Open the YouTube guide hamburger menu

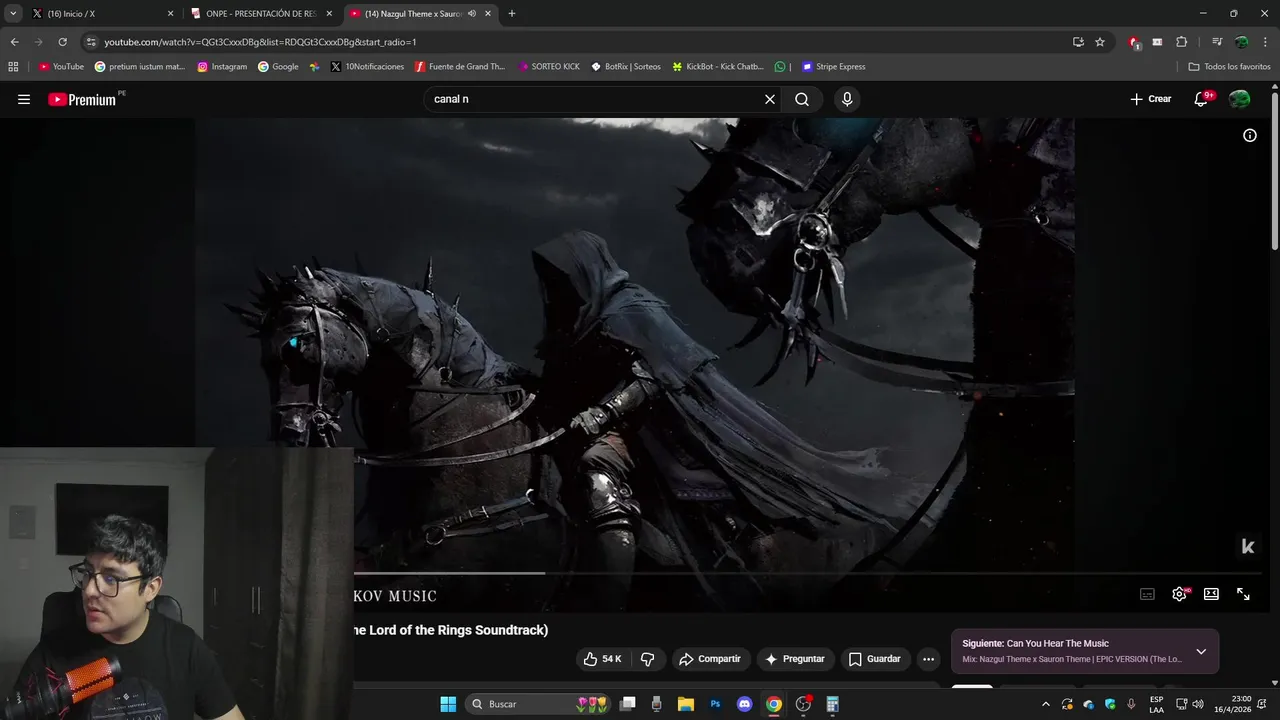[x=24, y=99]
